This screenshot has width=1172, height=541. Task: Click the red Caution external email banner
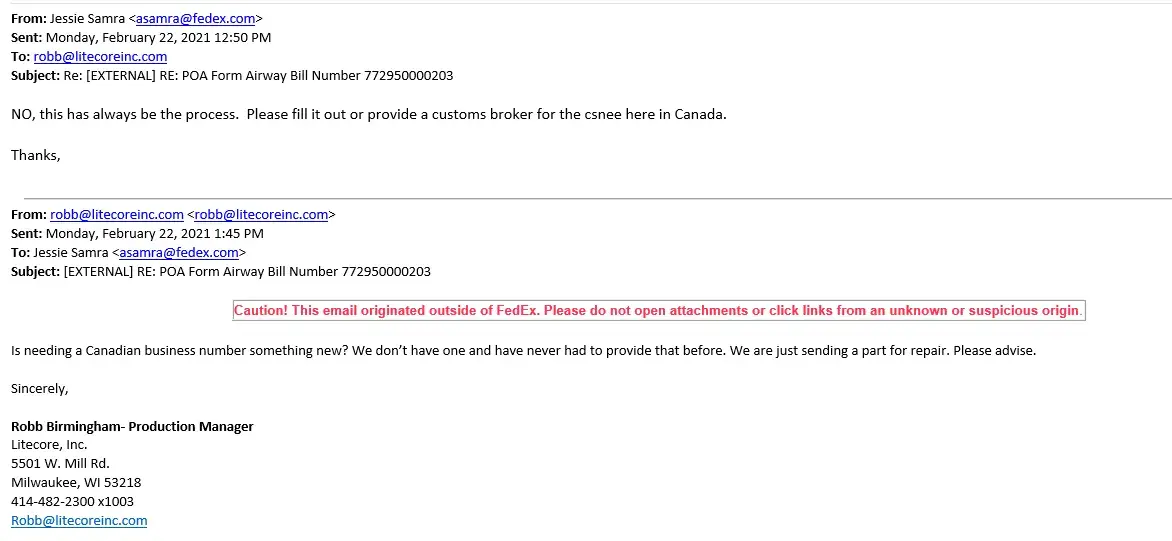(658, 311)
